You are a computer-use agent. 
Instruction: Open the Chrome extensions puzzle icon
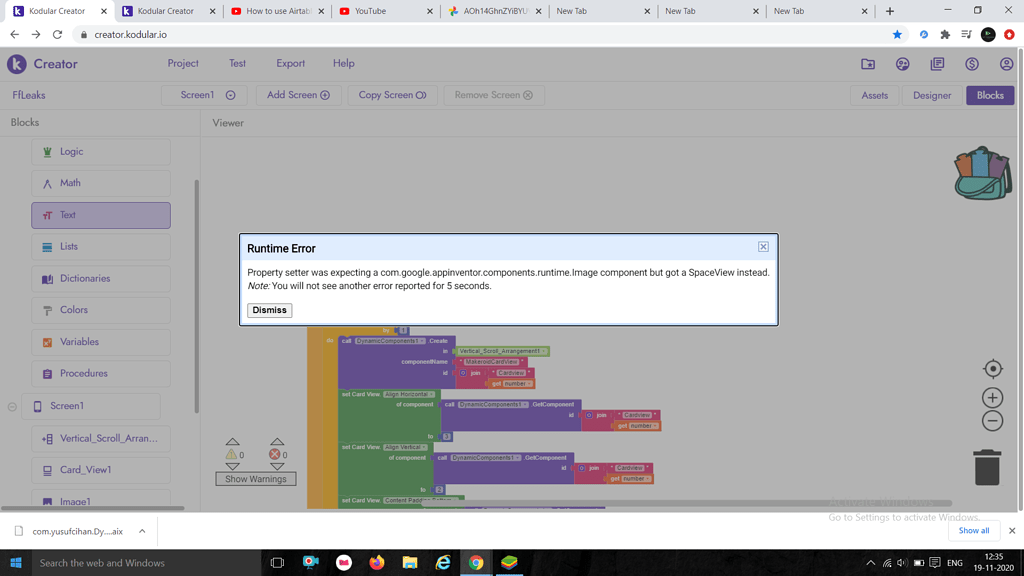tap(945, 35)
